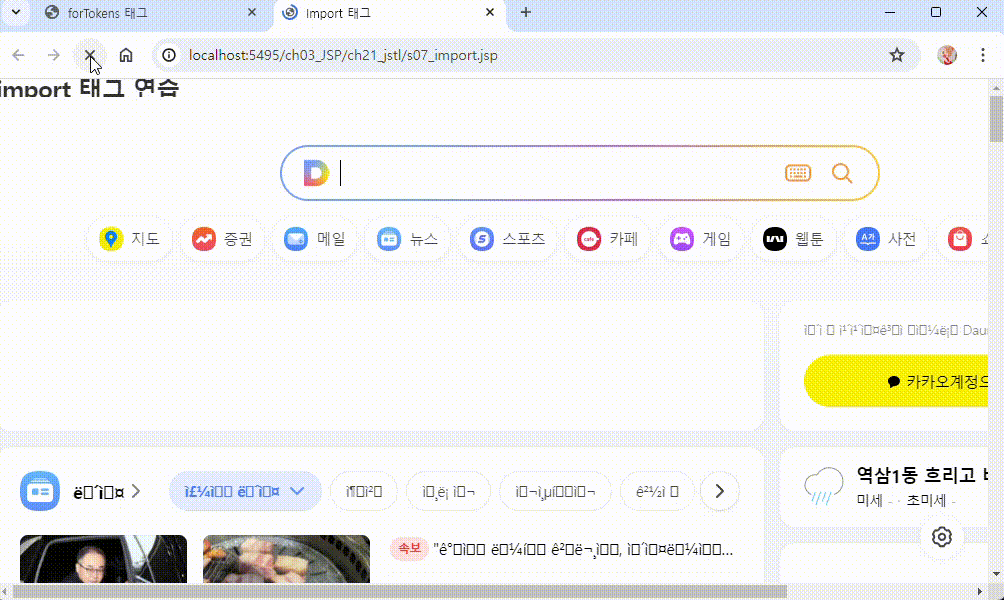The image size is (1004, 600).
Task: Show more news categories with right arrow
Action: click(x=720, y=491)
